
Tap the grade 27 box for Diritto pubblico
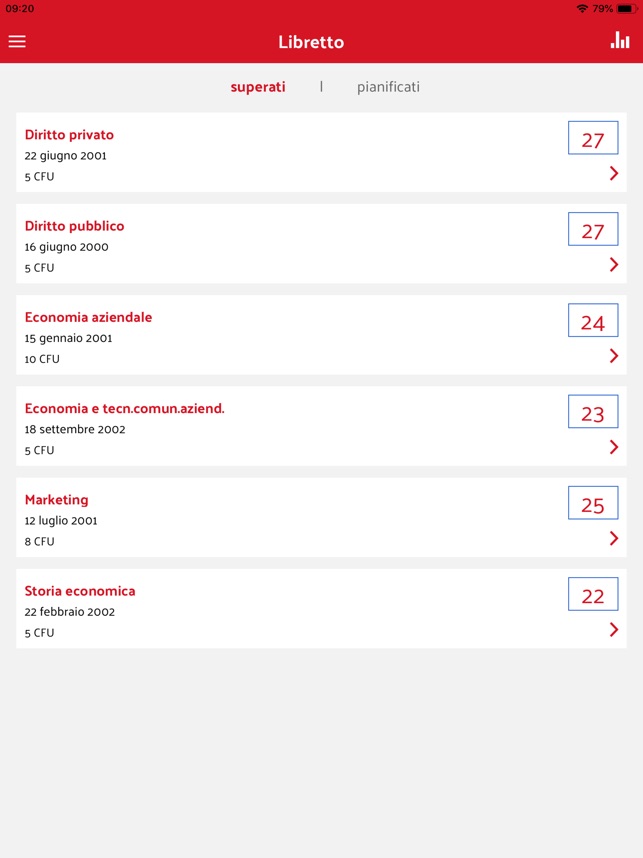[593, 229]
